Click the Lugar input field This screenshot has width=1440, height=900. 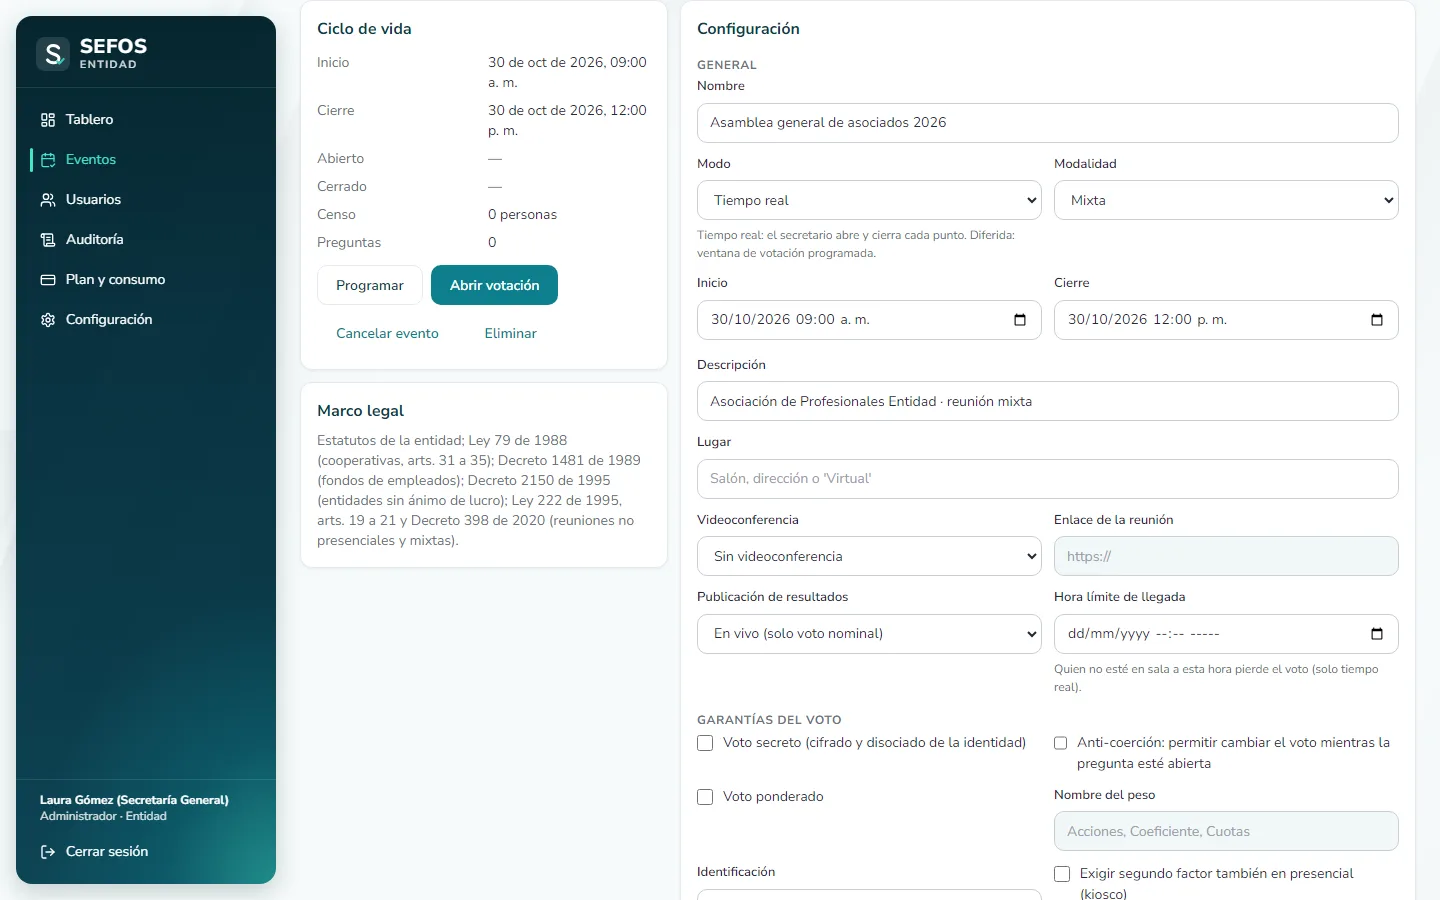click(1048, 479)
